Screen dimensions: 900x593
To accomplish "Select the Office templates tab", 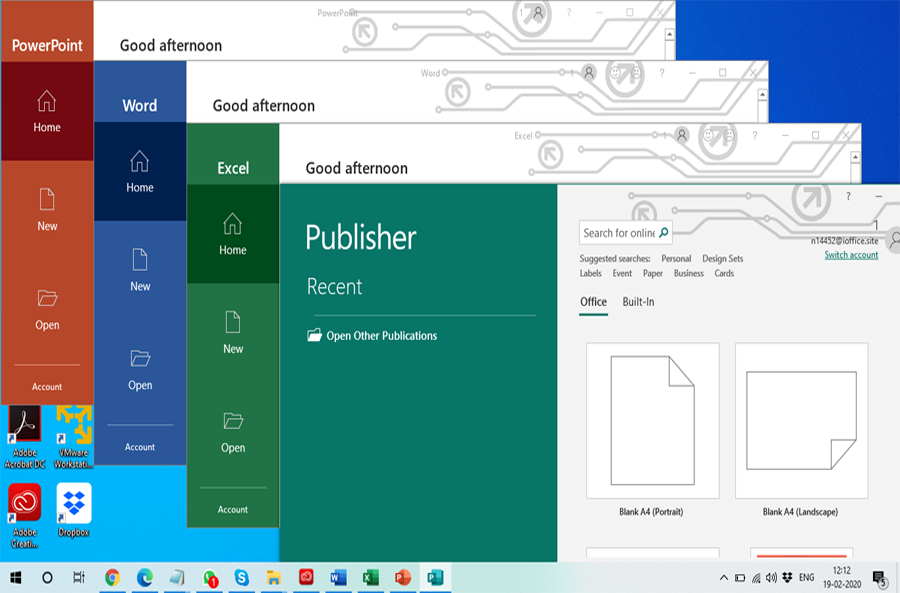I will pyautogui.click(x=593, y=302).
